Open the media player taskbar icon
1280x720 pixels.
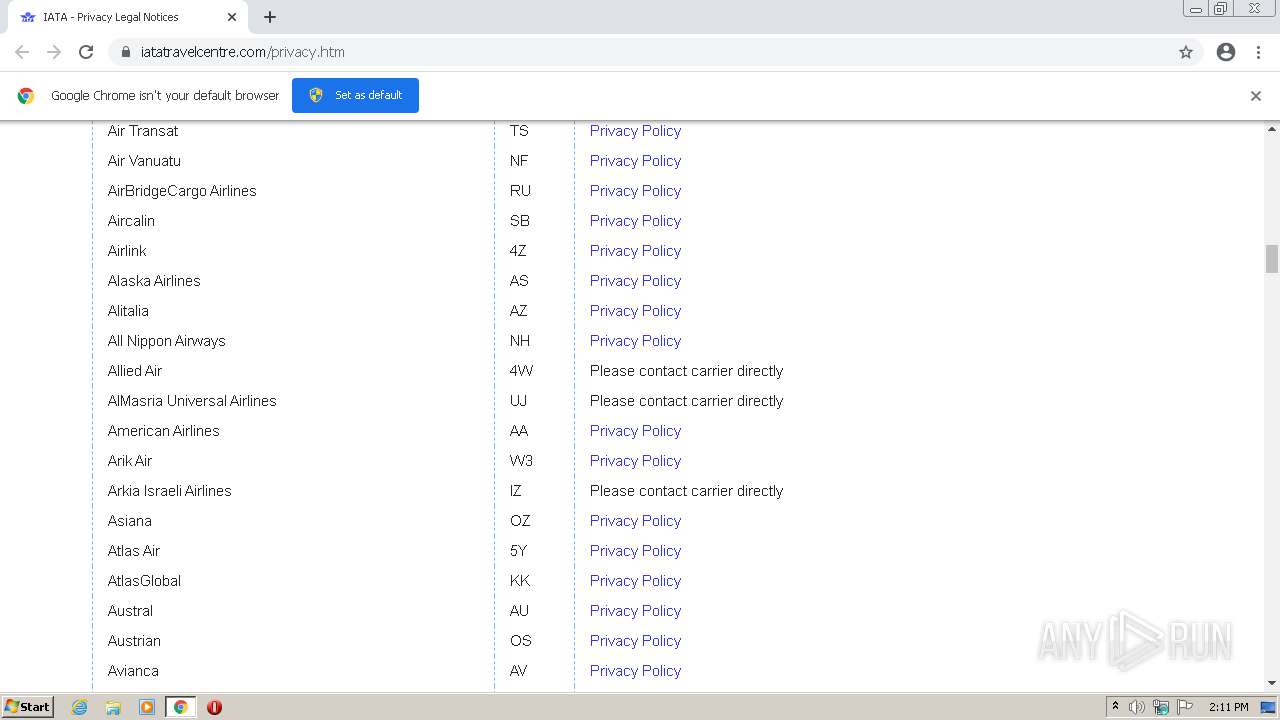147,707
